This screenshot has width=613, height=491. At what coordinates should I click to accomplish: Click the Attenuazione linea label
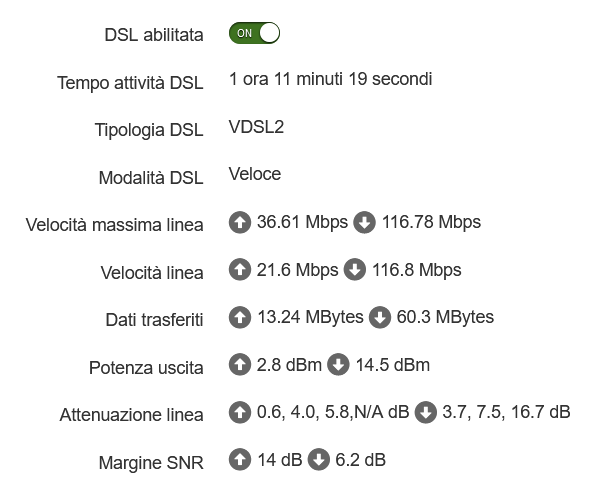pos(131,415)
